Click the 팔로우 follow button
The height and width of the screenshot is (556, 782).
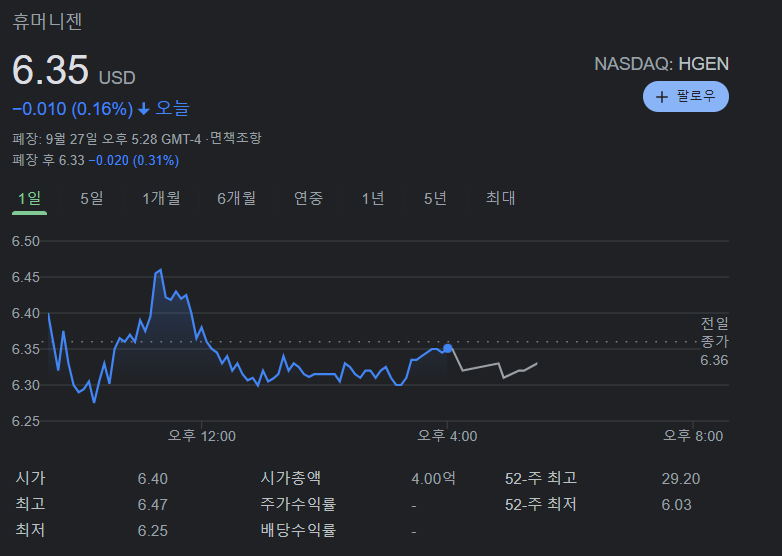click(x=686, y=96)
